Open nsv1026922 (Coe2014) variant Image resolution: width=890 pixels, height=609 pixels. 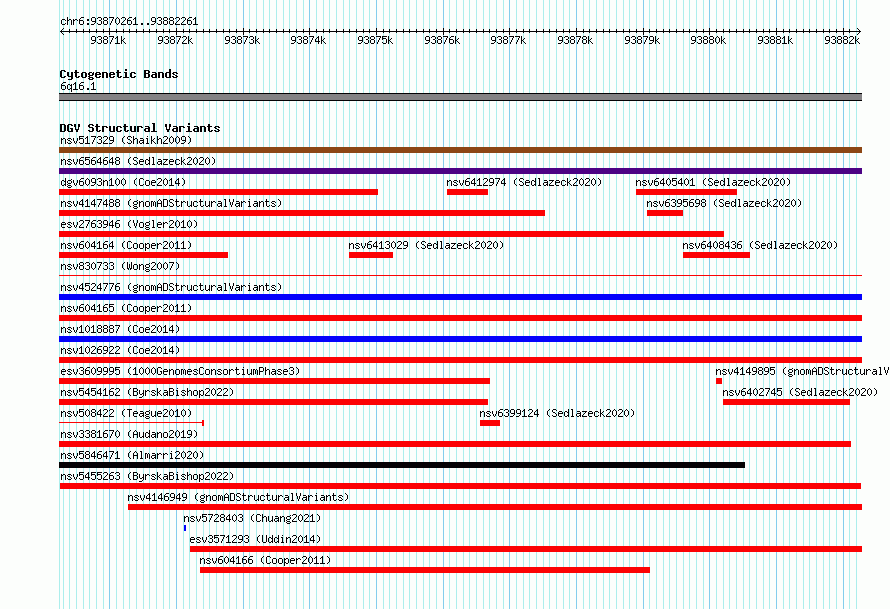pyautogui.click(x=120, y=350)
